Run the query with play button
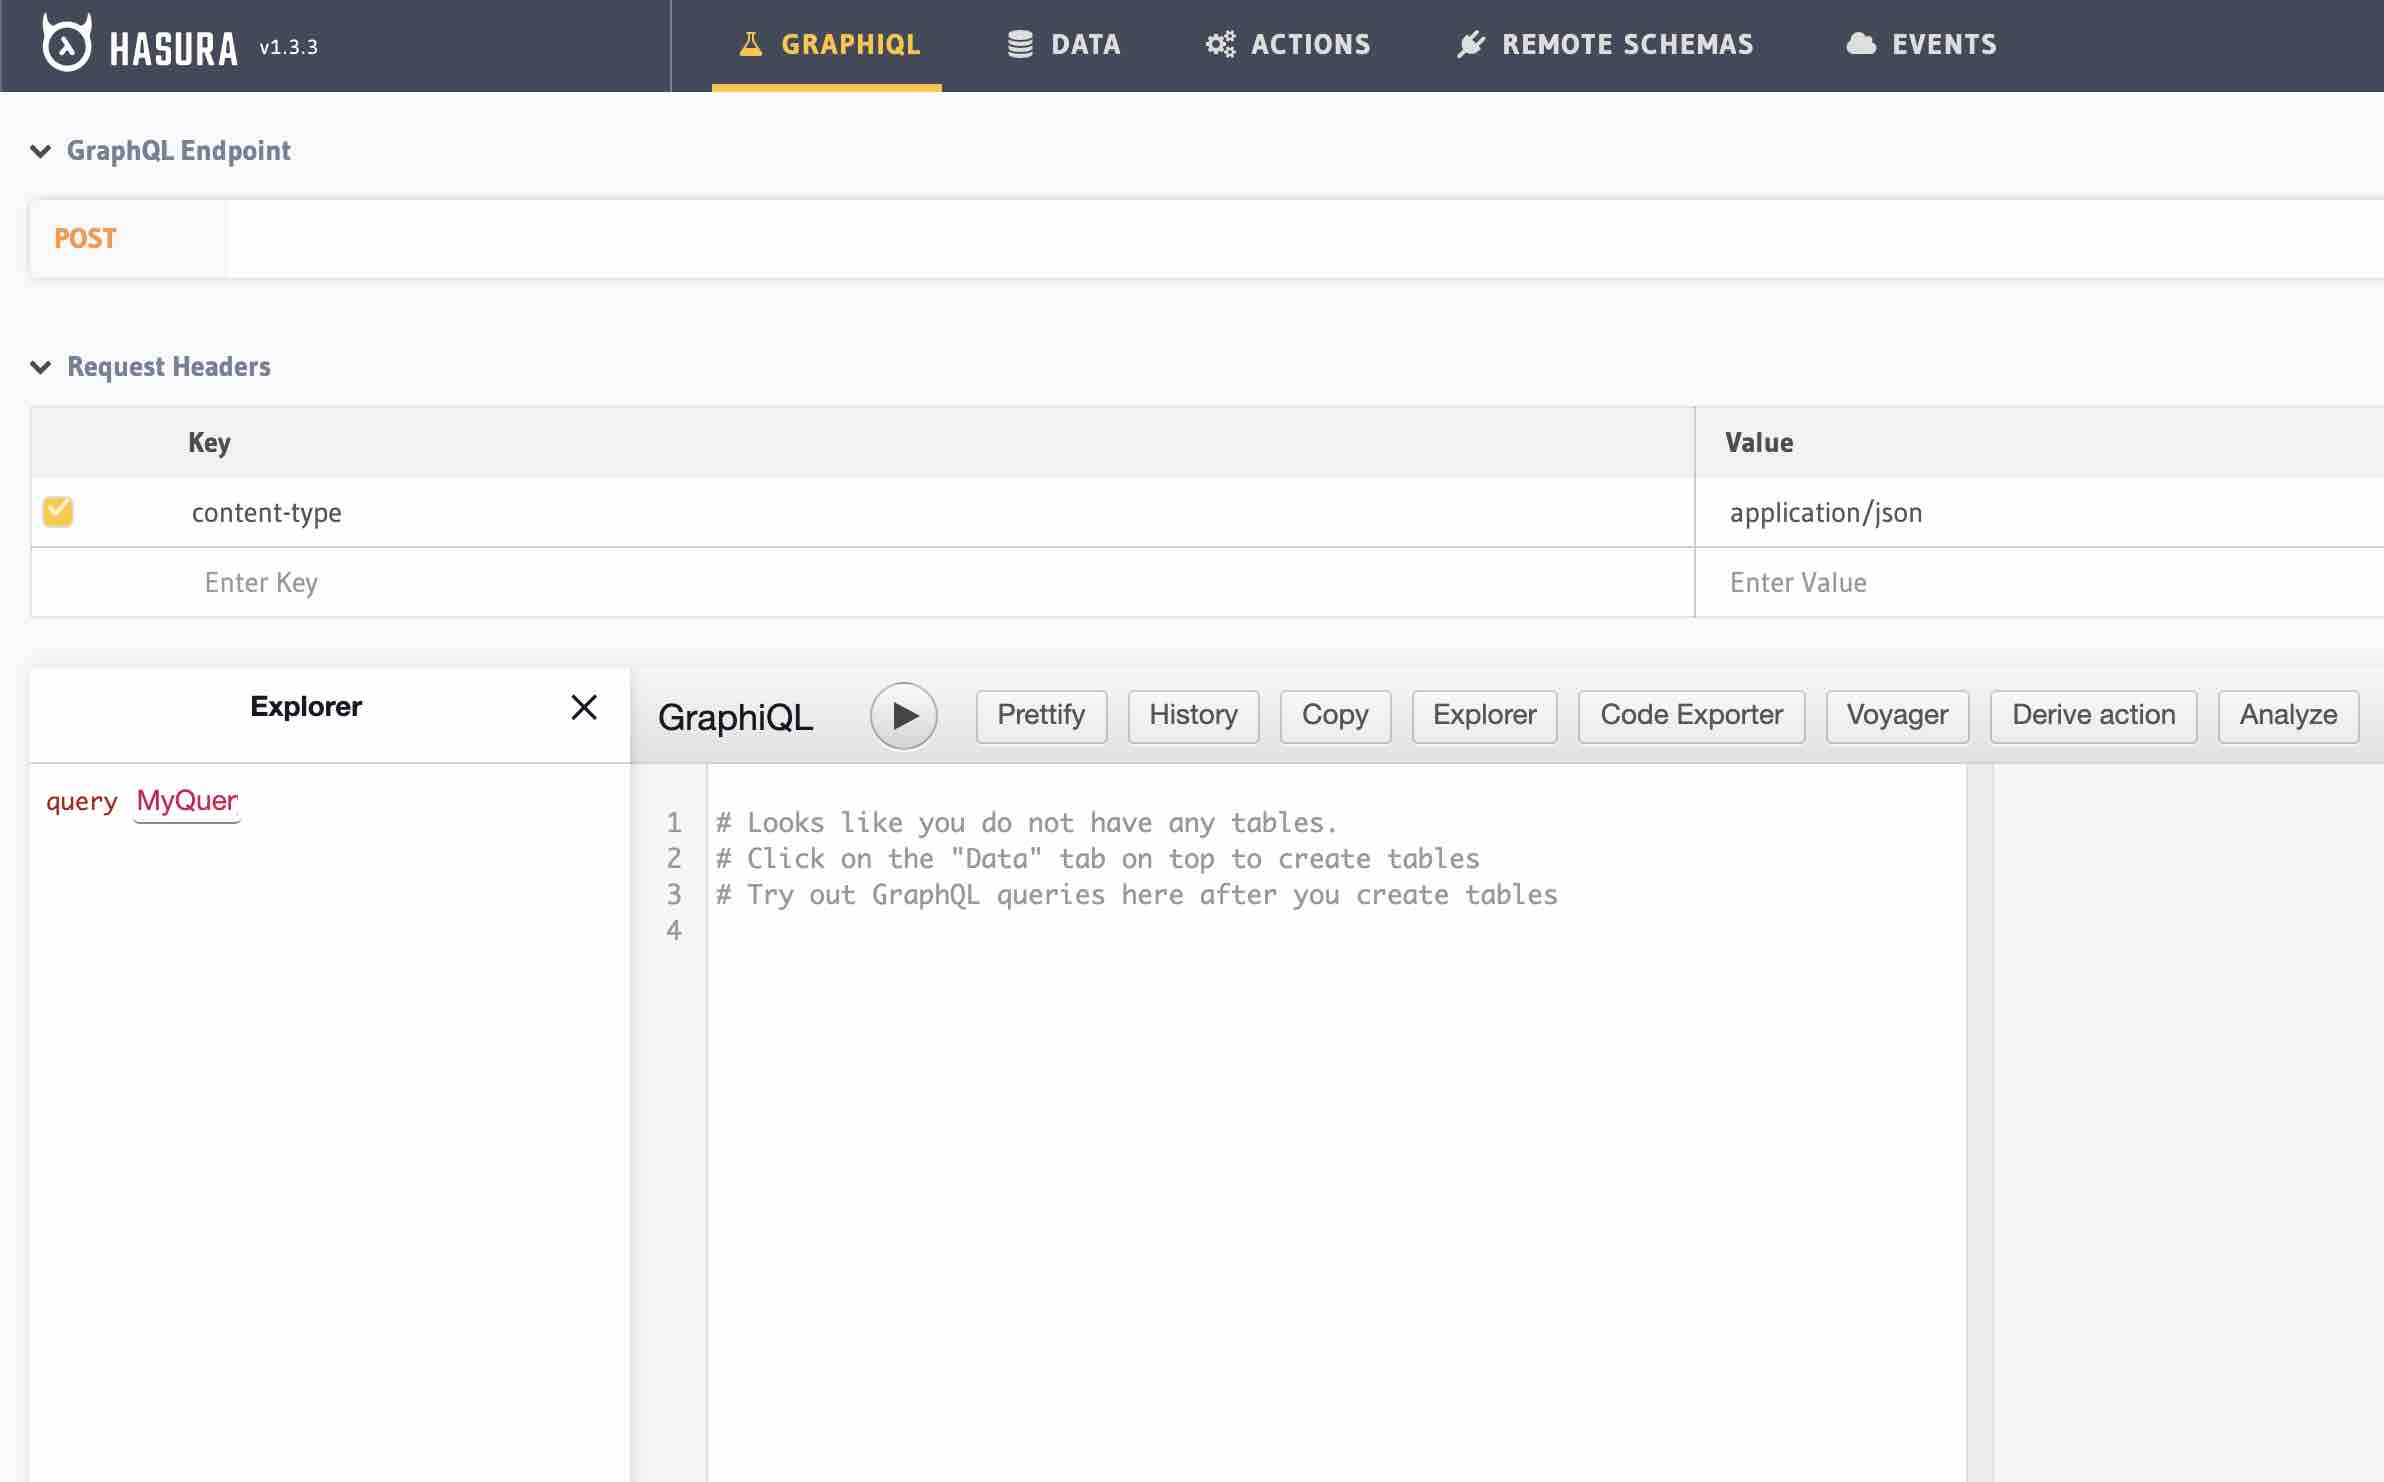The image size is (2384, 1482). [x=904, y=716]
